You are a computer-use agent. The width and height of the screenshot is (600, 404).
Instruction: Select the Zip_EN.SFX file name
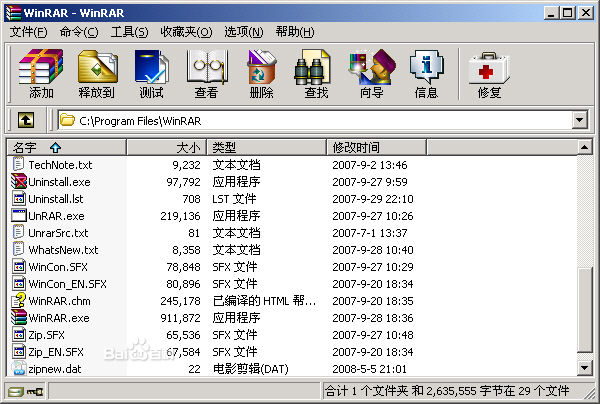(x=56, y=352)
